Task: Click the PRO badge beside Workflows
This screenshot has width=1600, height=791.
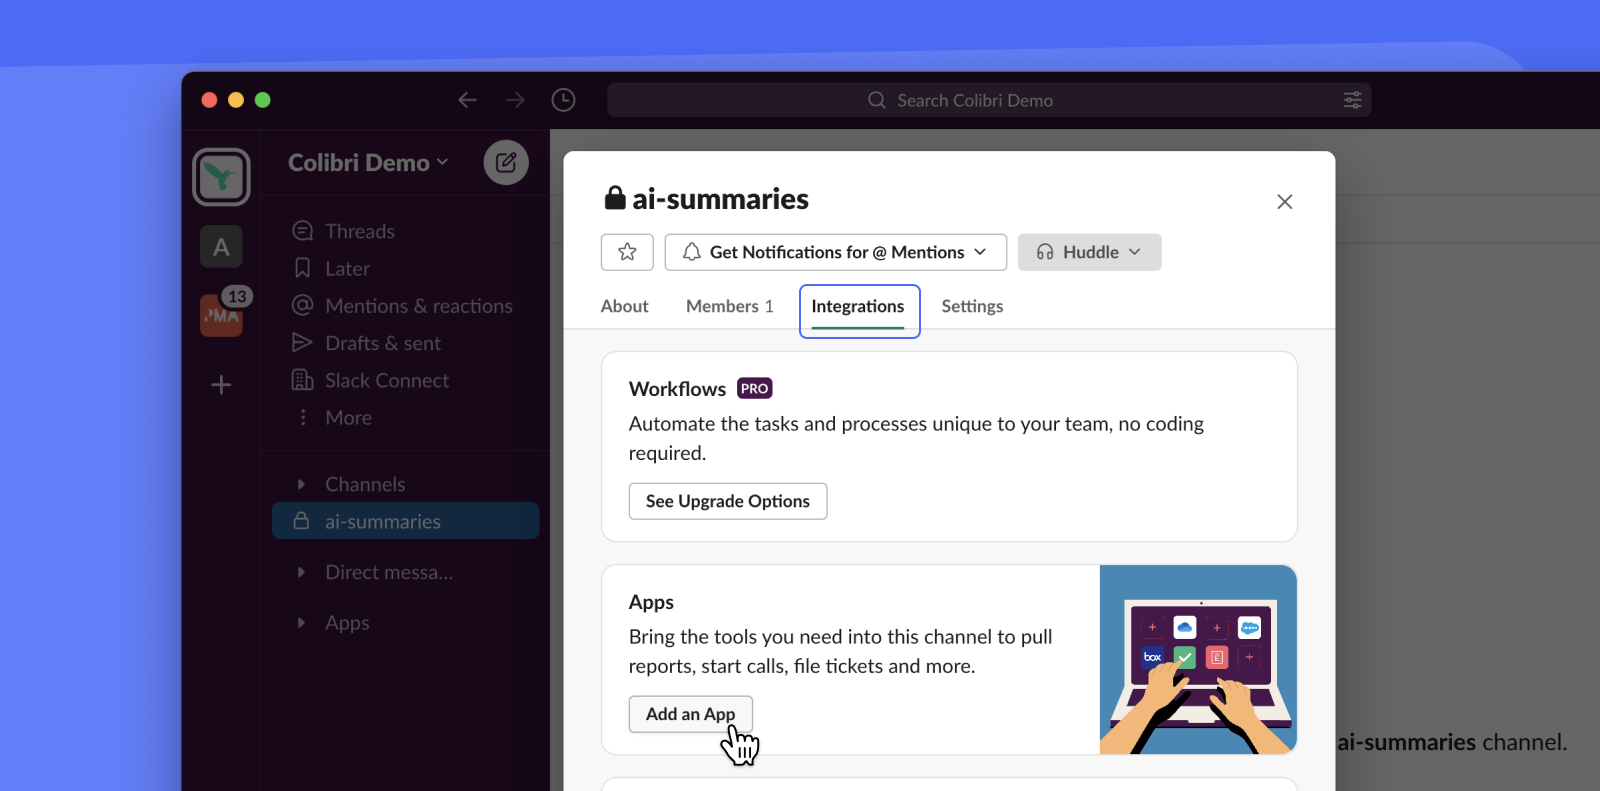Action: [755, 388]
